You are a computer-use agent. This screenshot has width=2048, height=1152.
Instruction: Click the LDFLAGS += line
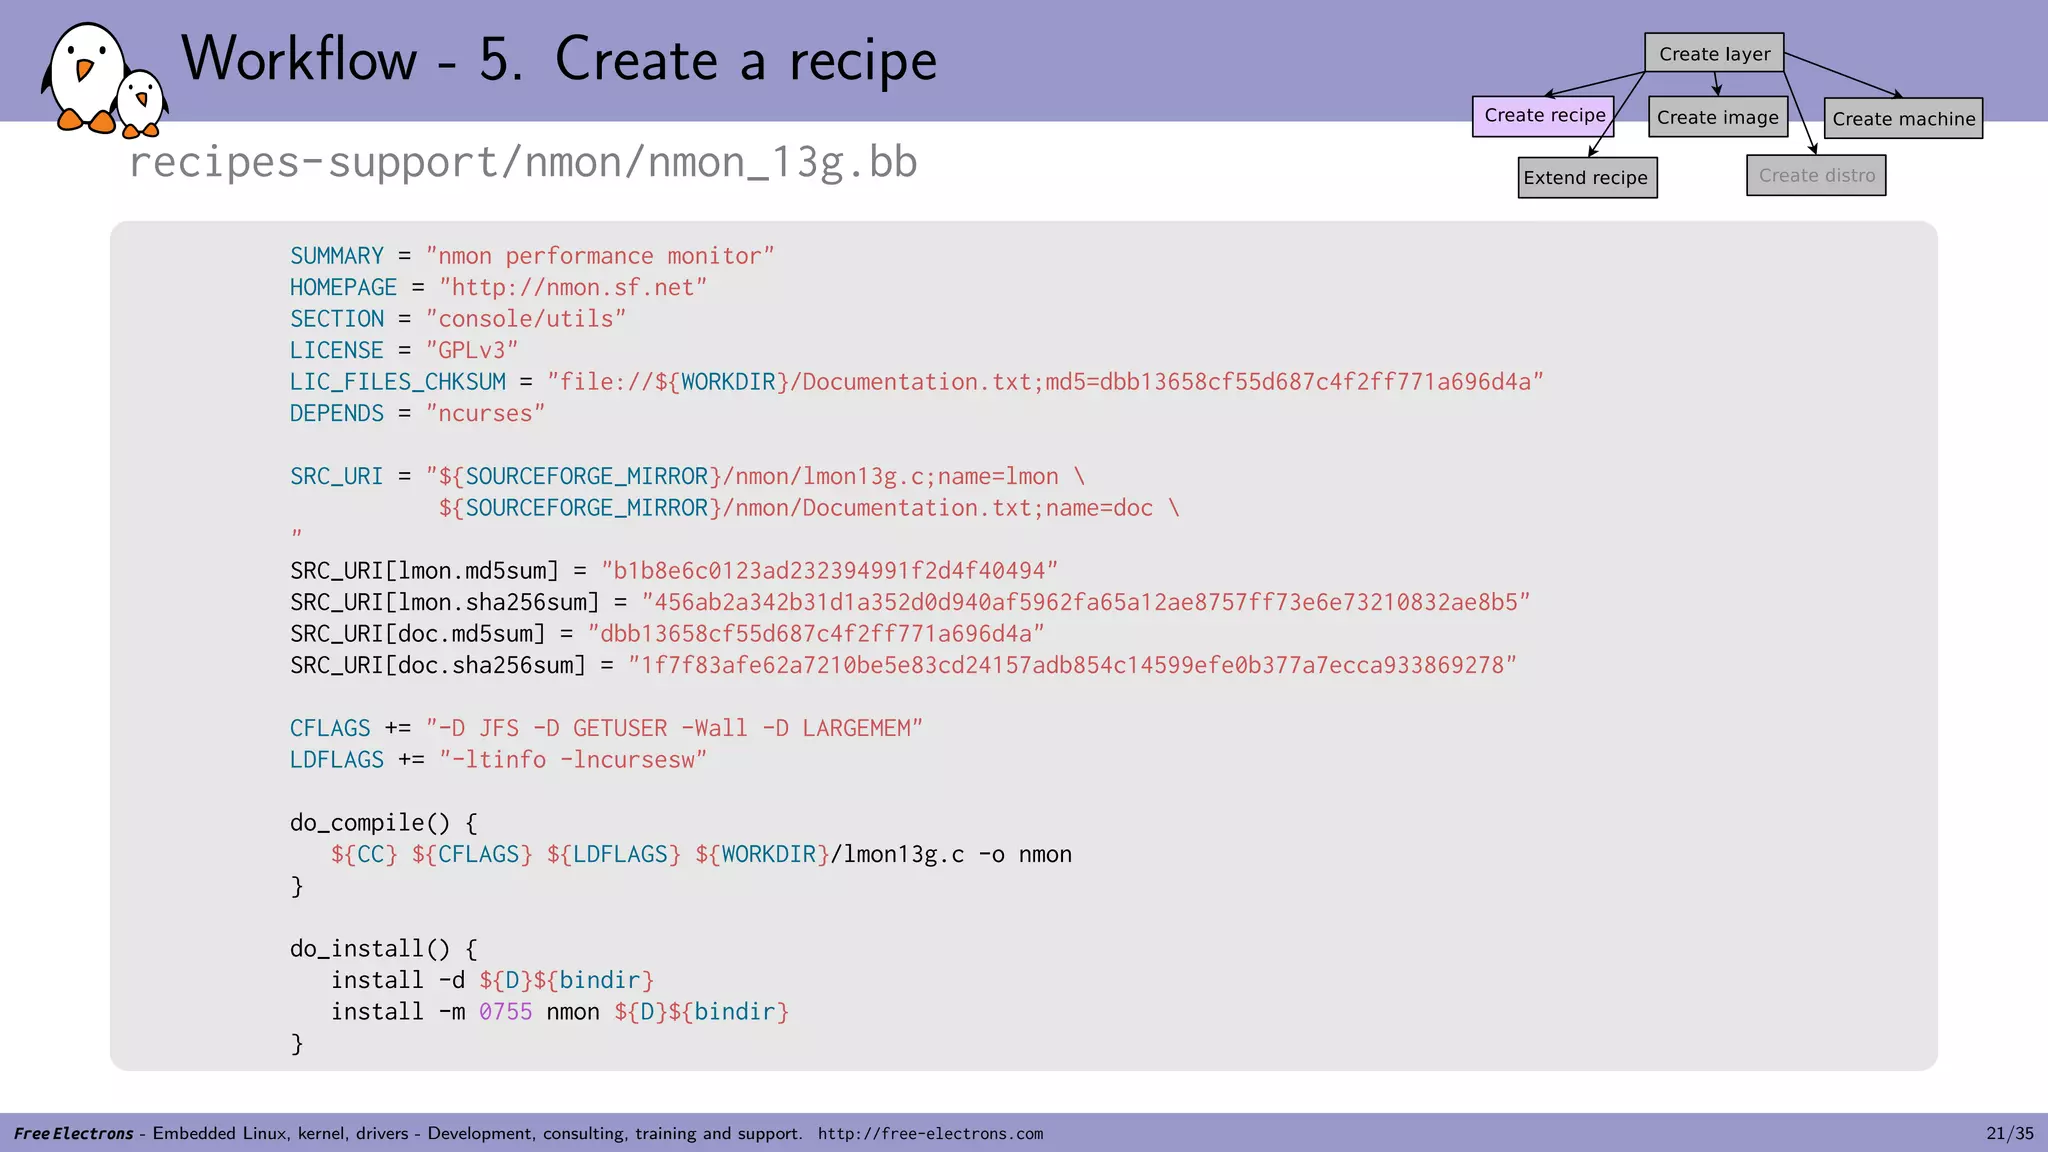498,760
